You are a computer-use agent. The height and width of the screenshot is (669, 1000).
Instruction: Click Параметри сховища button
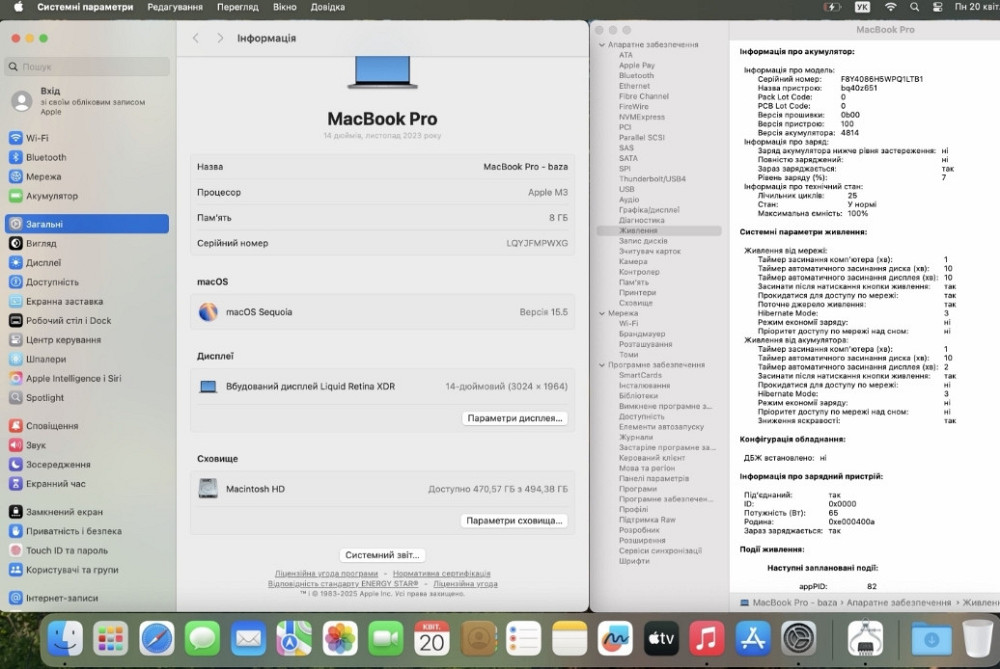coord(514,520)
